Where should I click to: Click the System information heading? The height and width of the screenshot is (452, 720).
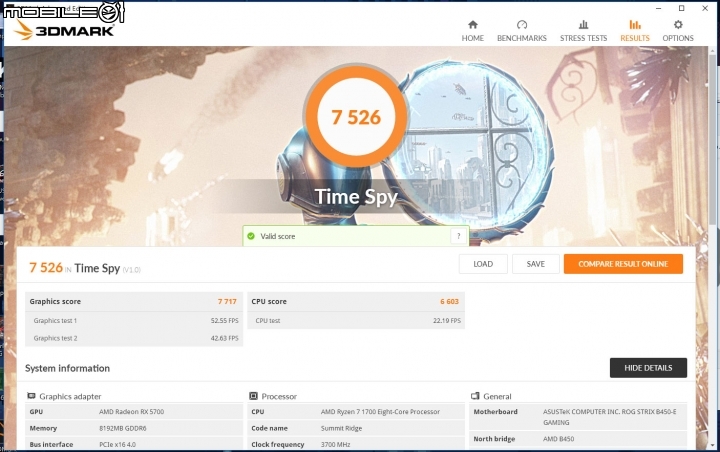point(68,368)
